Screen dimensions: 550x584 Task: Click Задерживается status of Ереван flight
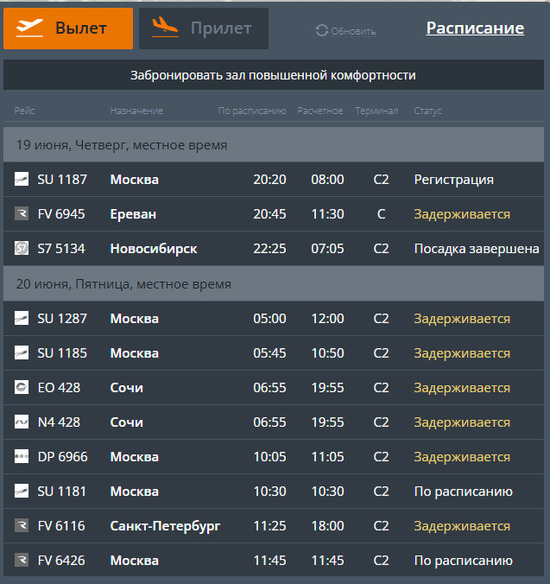click(x=462, y=214)
